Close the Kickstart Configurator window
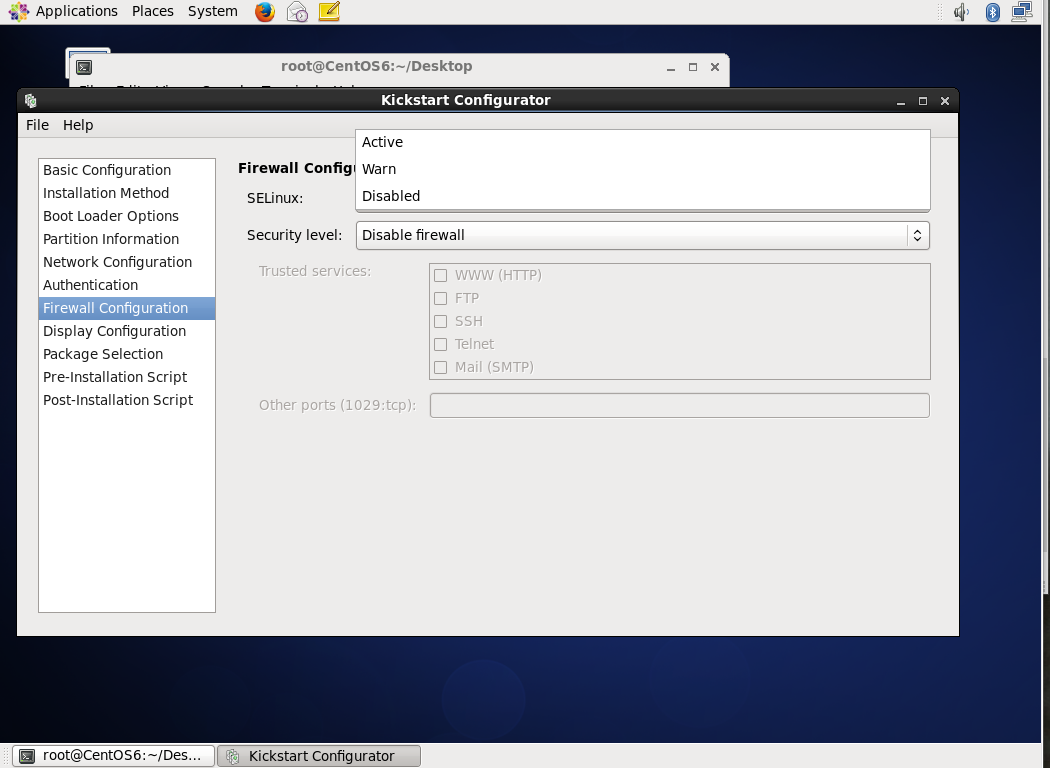 pos(945,101)
